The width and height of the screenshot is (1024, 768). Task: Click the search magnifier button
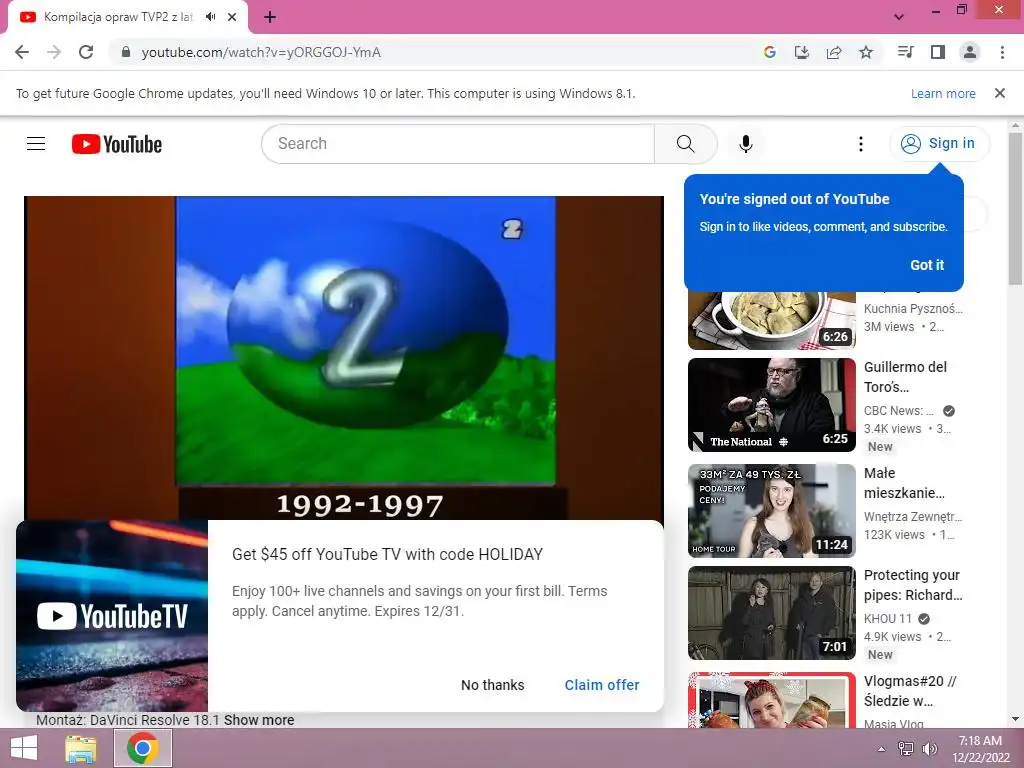tap(685, 144)
